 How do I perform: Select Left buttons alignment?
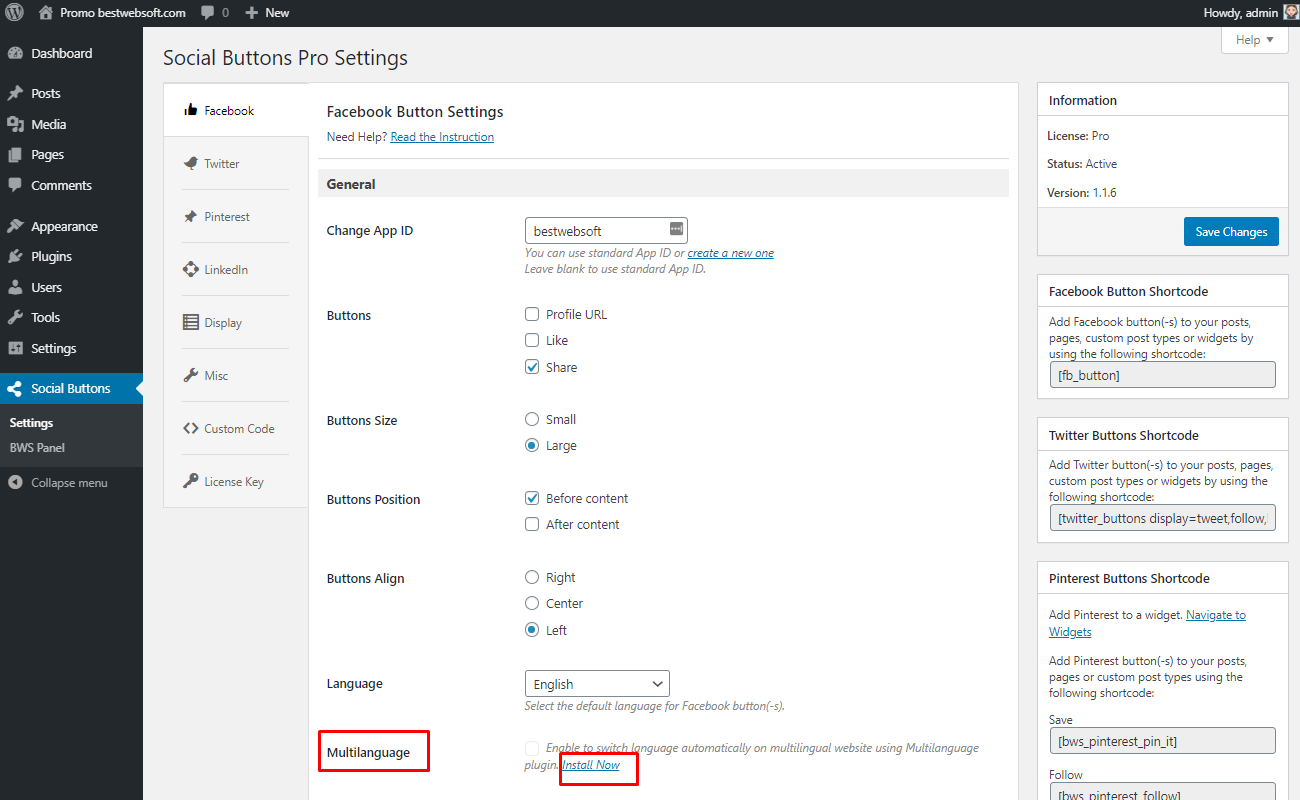(x=532, y=630)
